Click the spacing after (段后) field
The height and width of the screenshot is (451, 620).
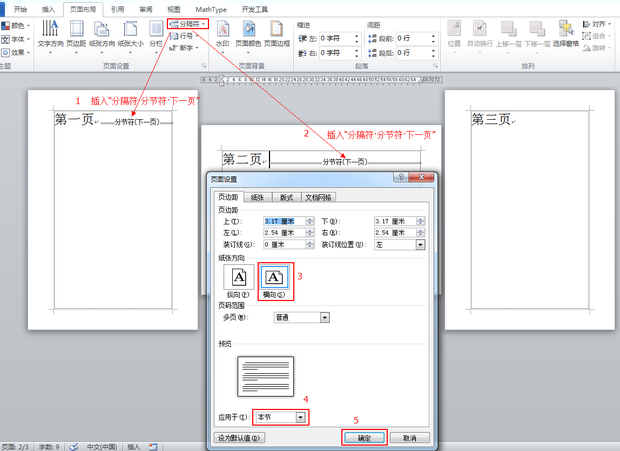tap(416, 53)
